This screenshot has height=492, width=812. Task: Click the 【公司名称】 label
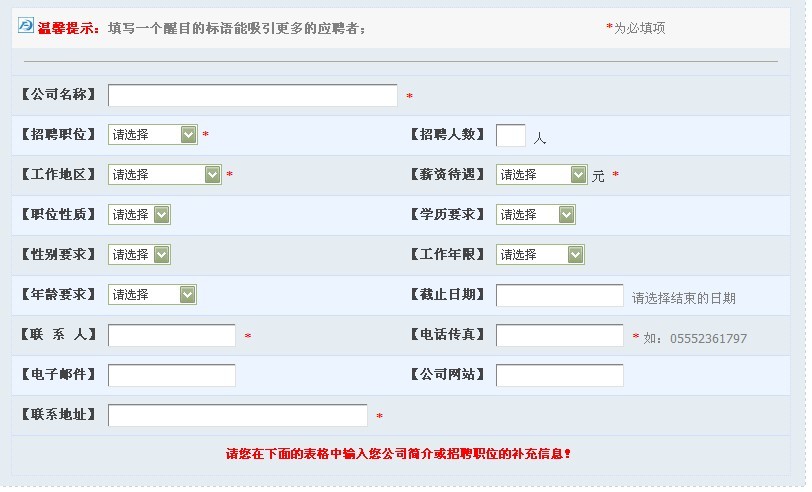pos(59,94)
